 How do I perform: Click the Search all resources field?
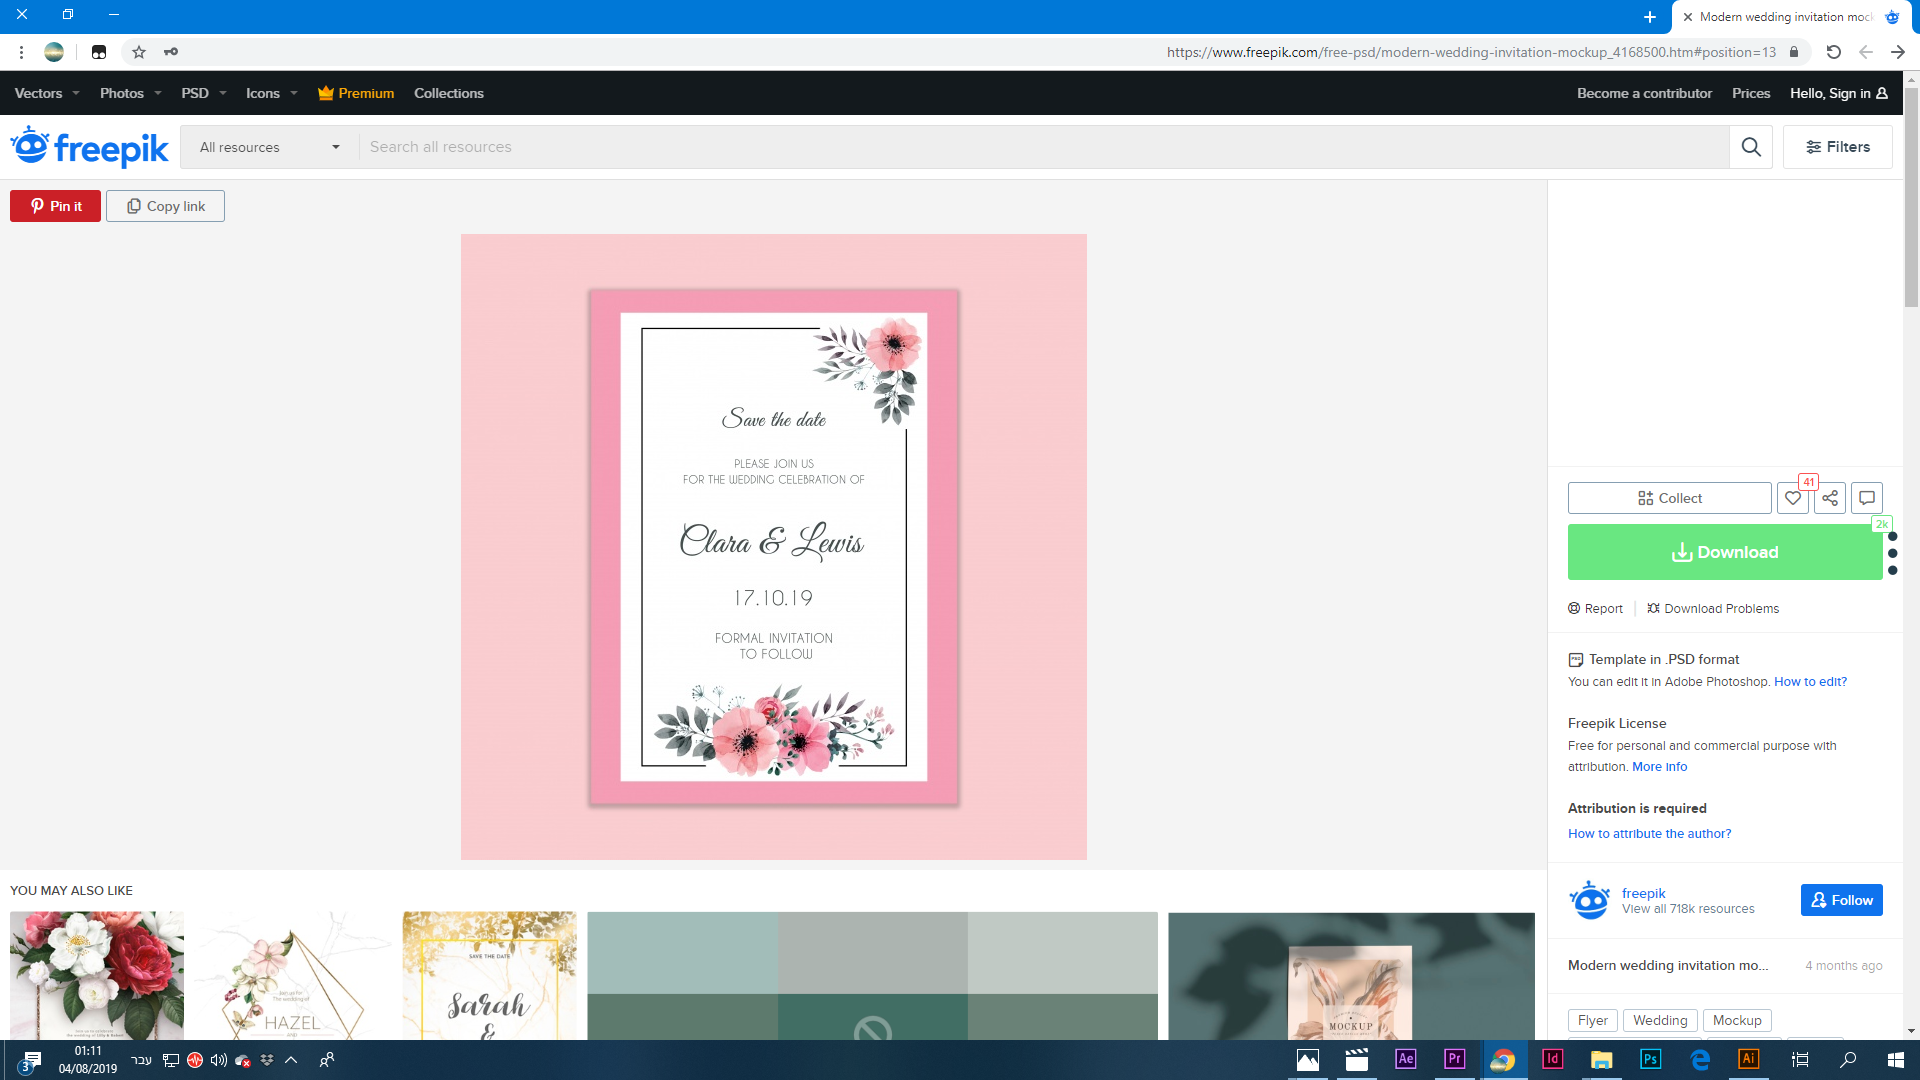[1040, 147]
